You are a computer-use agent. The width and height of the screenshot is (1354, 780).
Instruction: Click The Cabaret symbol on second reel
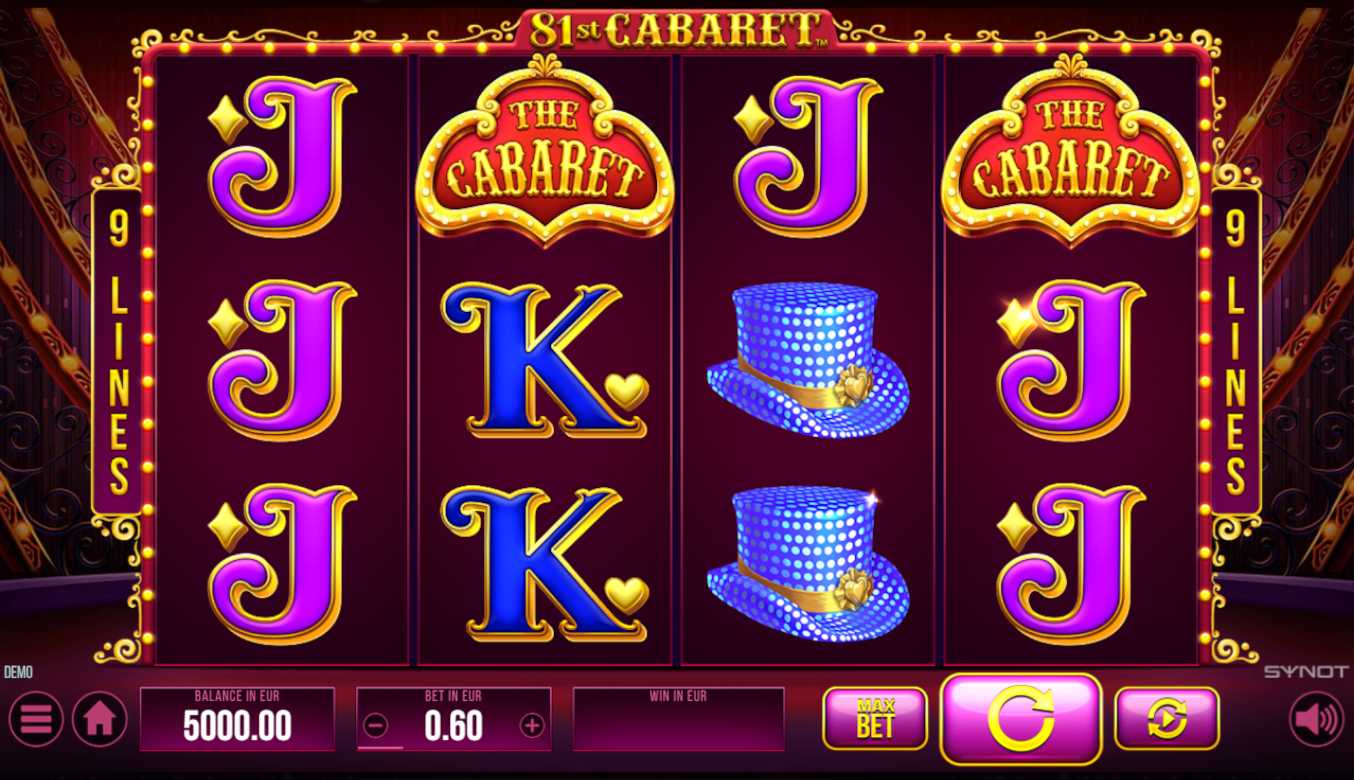pyautogui.click(x=545, y=150)
